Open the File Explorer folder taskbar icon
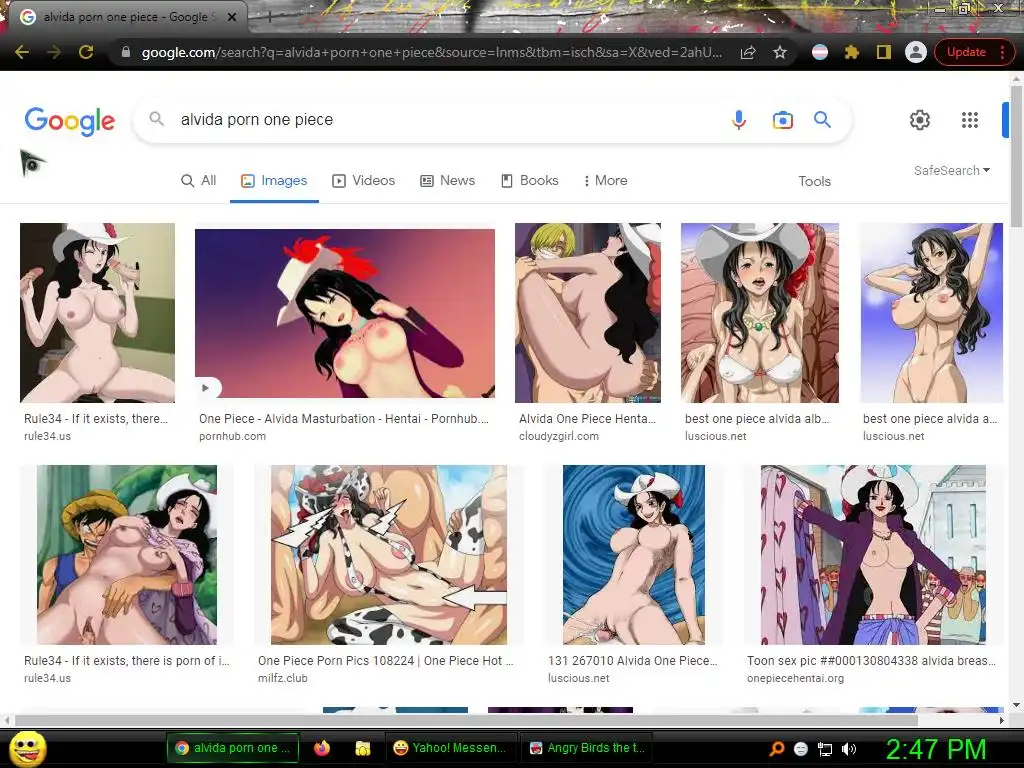This screenshot has height=768, width=1024. coord(362,748)
